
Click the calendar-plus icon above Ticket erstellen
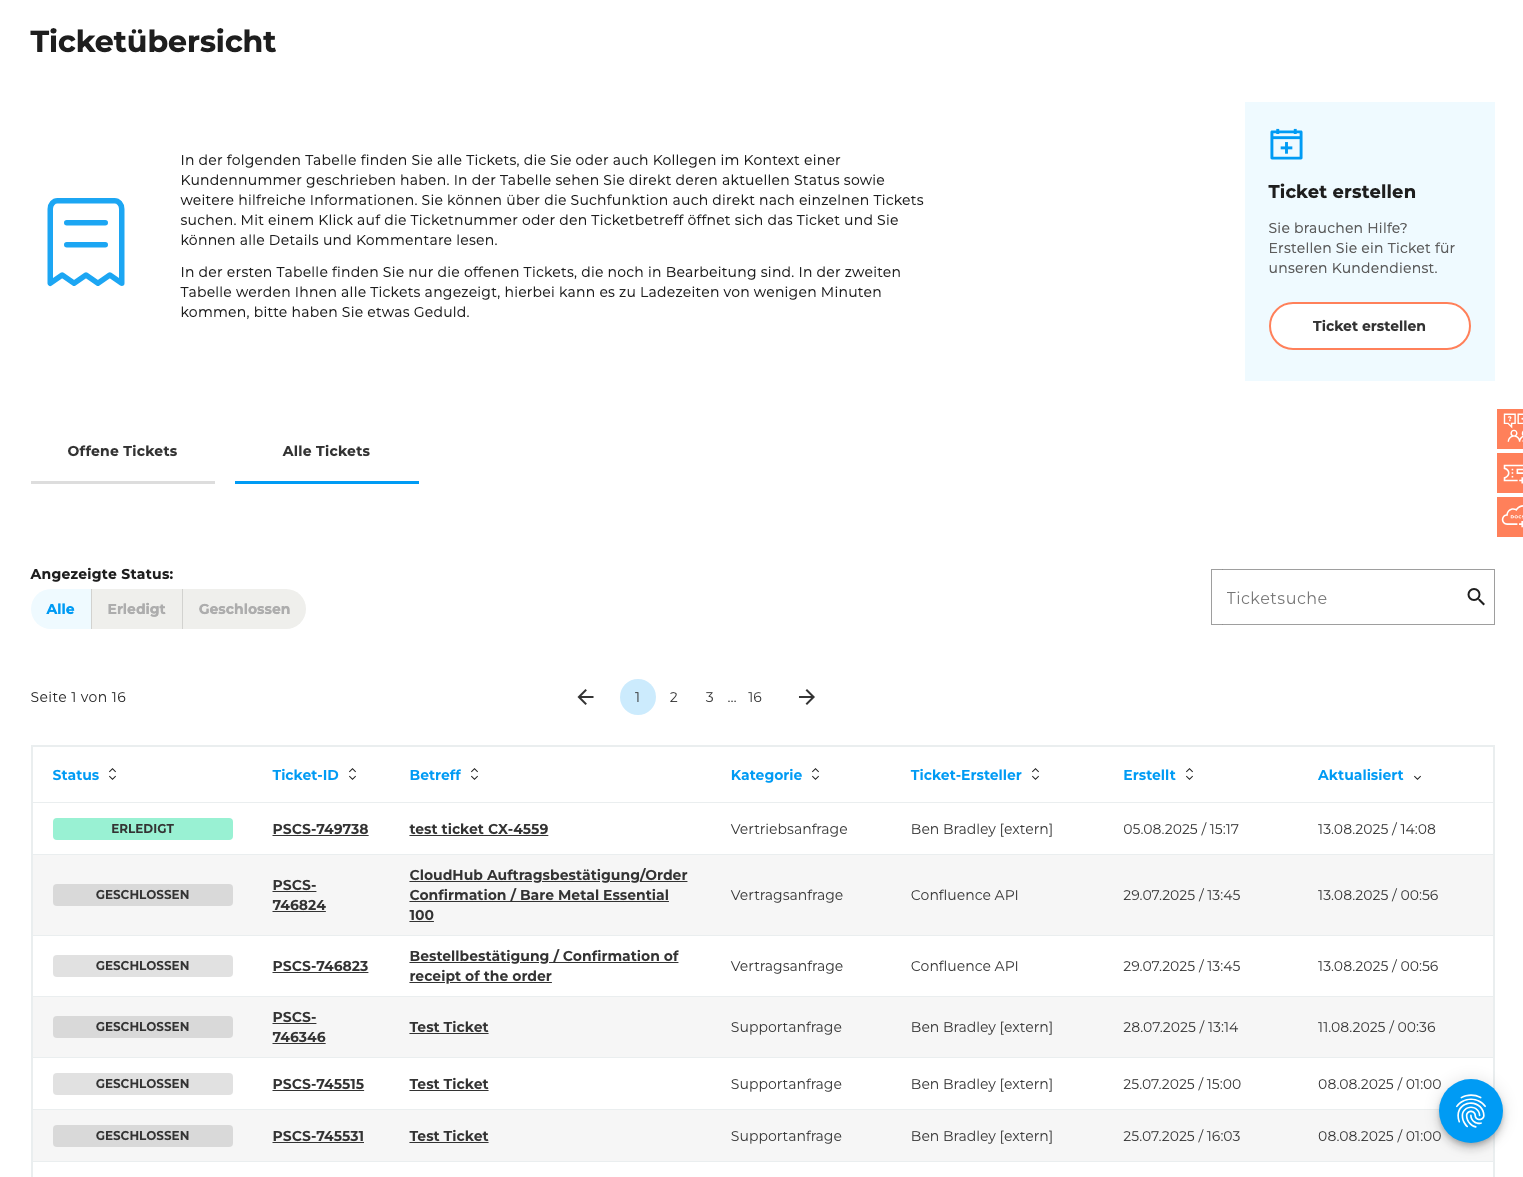[x=1286, y=144]
